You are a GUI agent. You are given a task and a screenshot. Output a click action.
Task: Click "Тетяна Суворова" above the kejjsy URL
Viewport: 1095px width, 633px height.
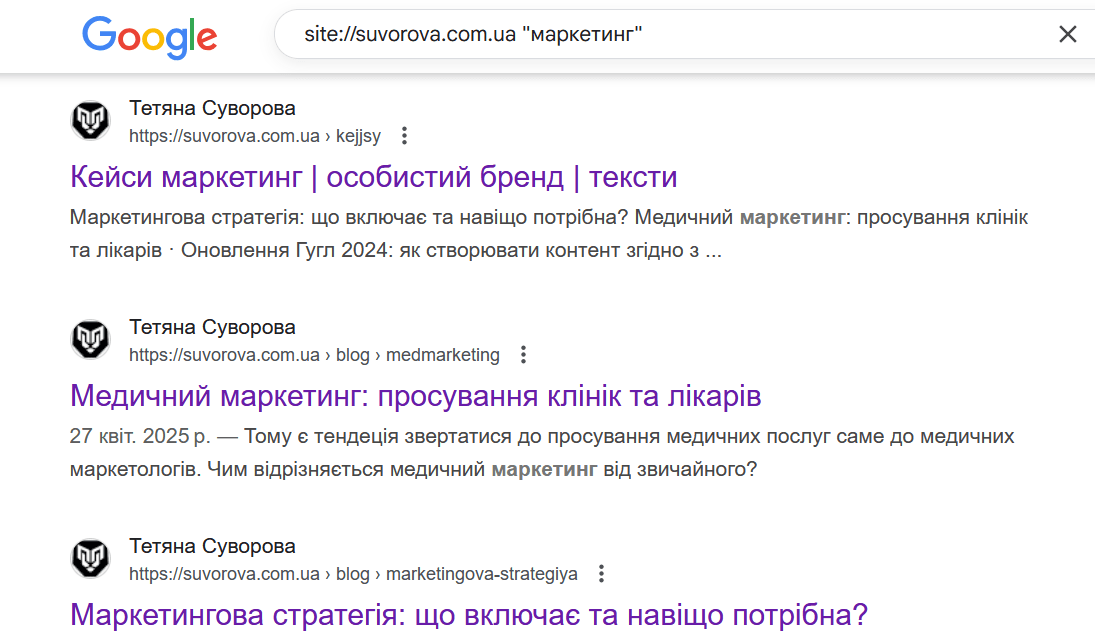point(212,108)
